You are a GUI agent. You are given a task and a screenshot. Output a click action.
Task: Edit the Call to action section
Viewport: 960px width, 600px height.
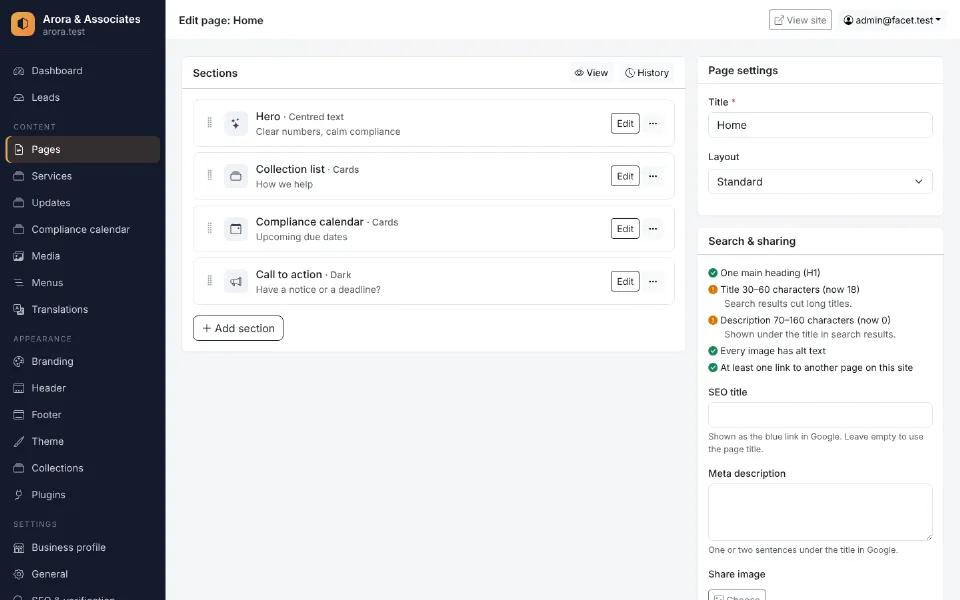pos(625,281)
